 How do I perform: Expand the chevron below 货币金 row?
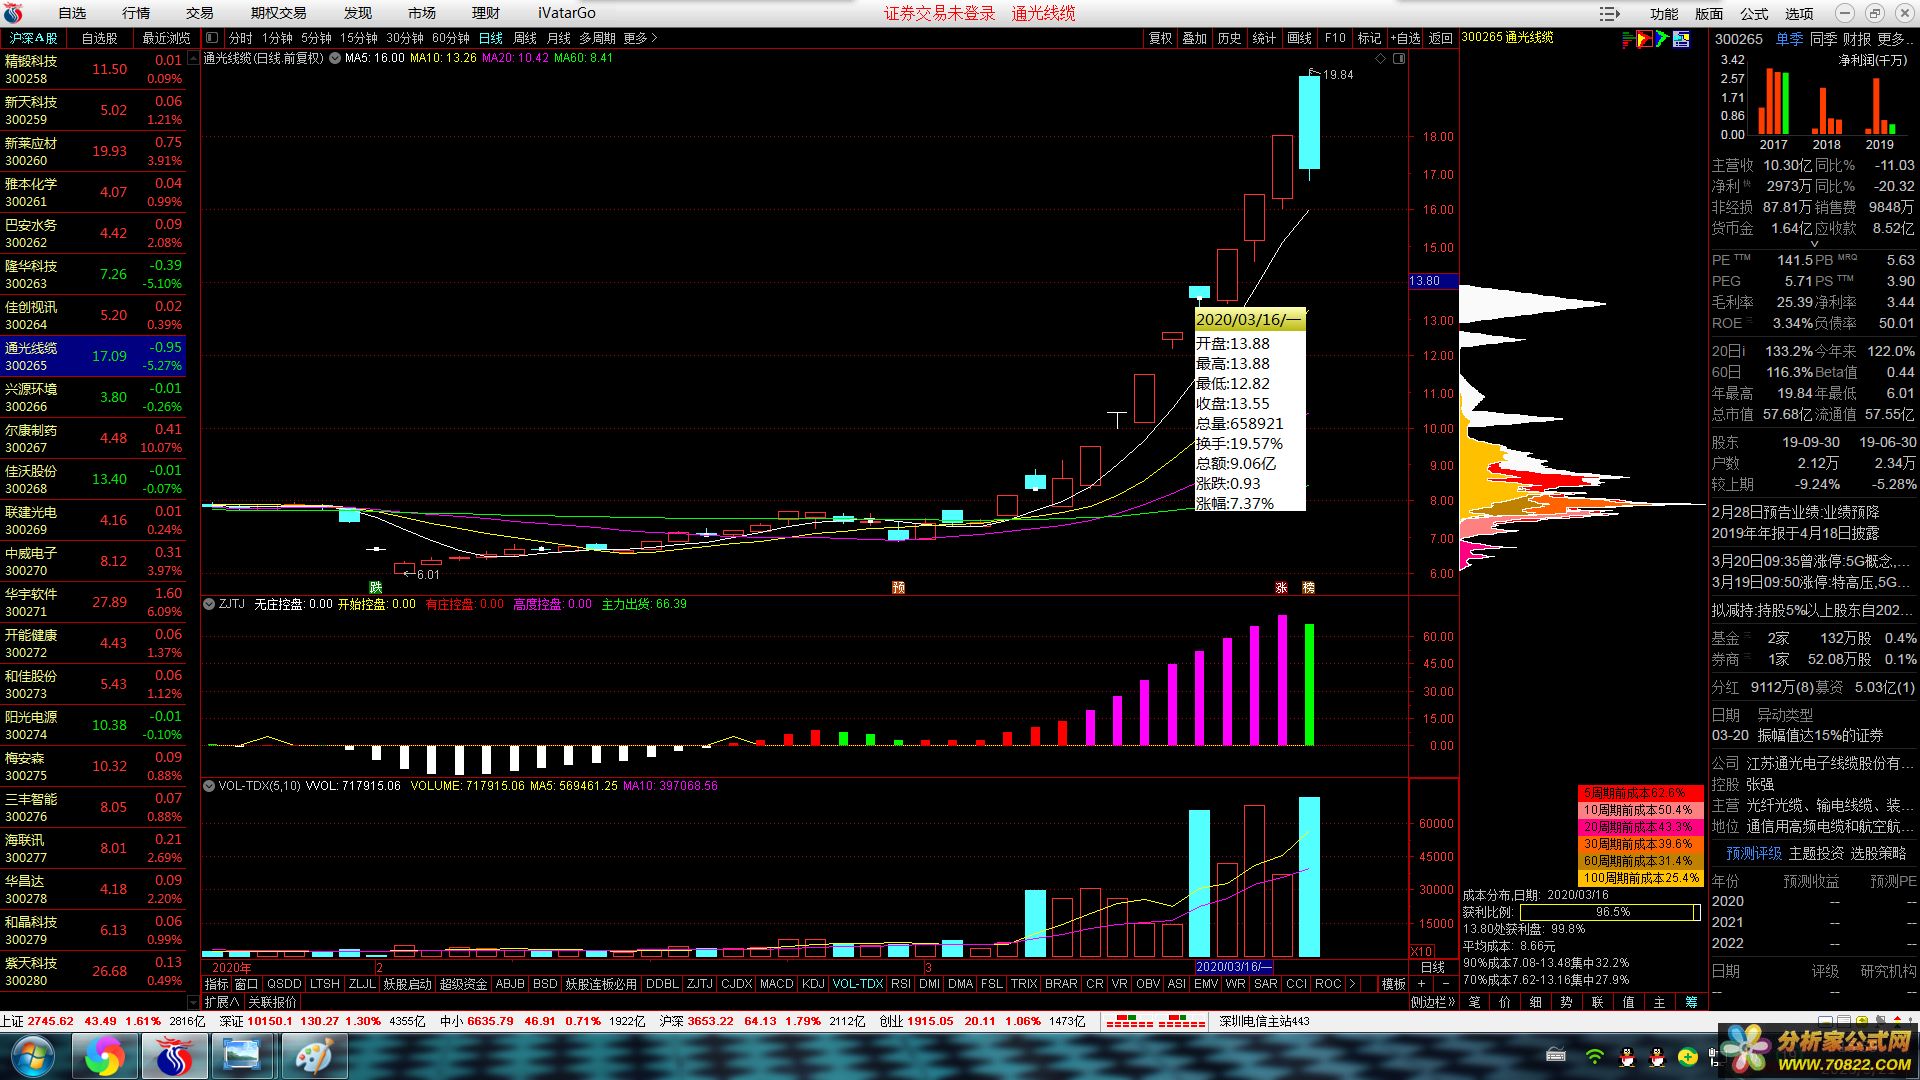[x=1814, y=243]
